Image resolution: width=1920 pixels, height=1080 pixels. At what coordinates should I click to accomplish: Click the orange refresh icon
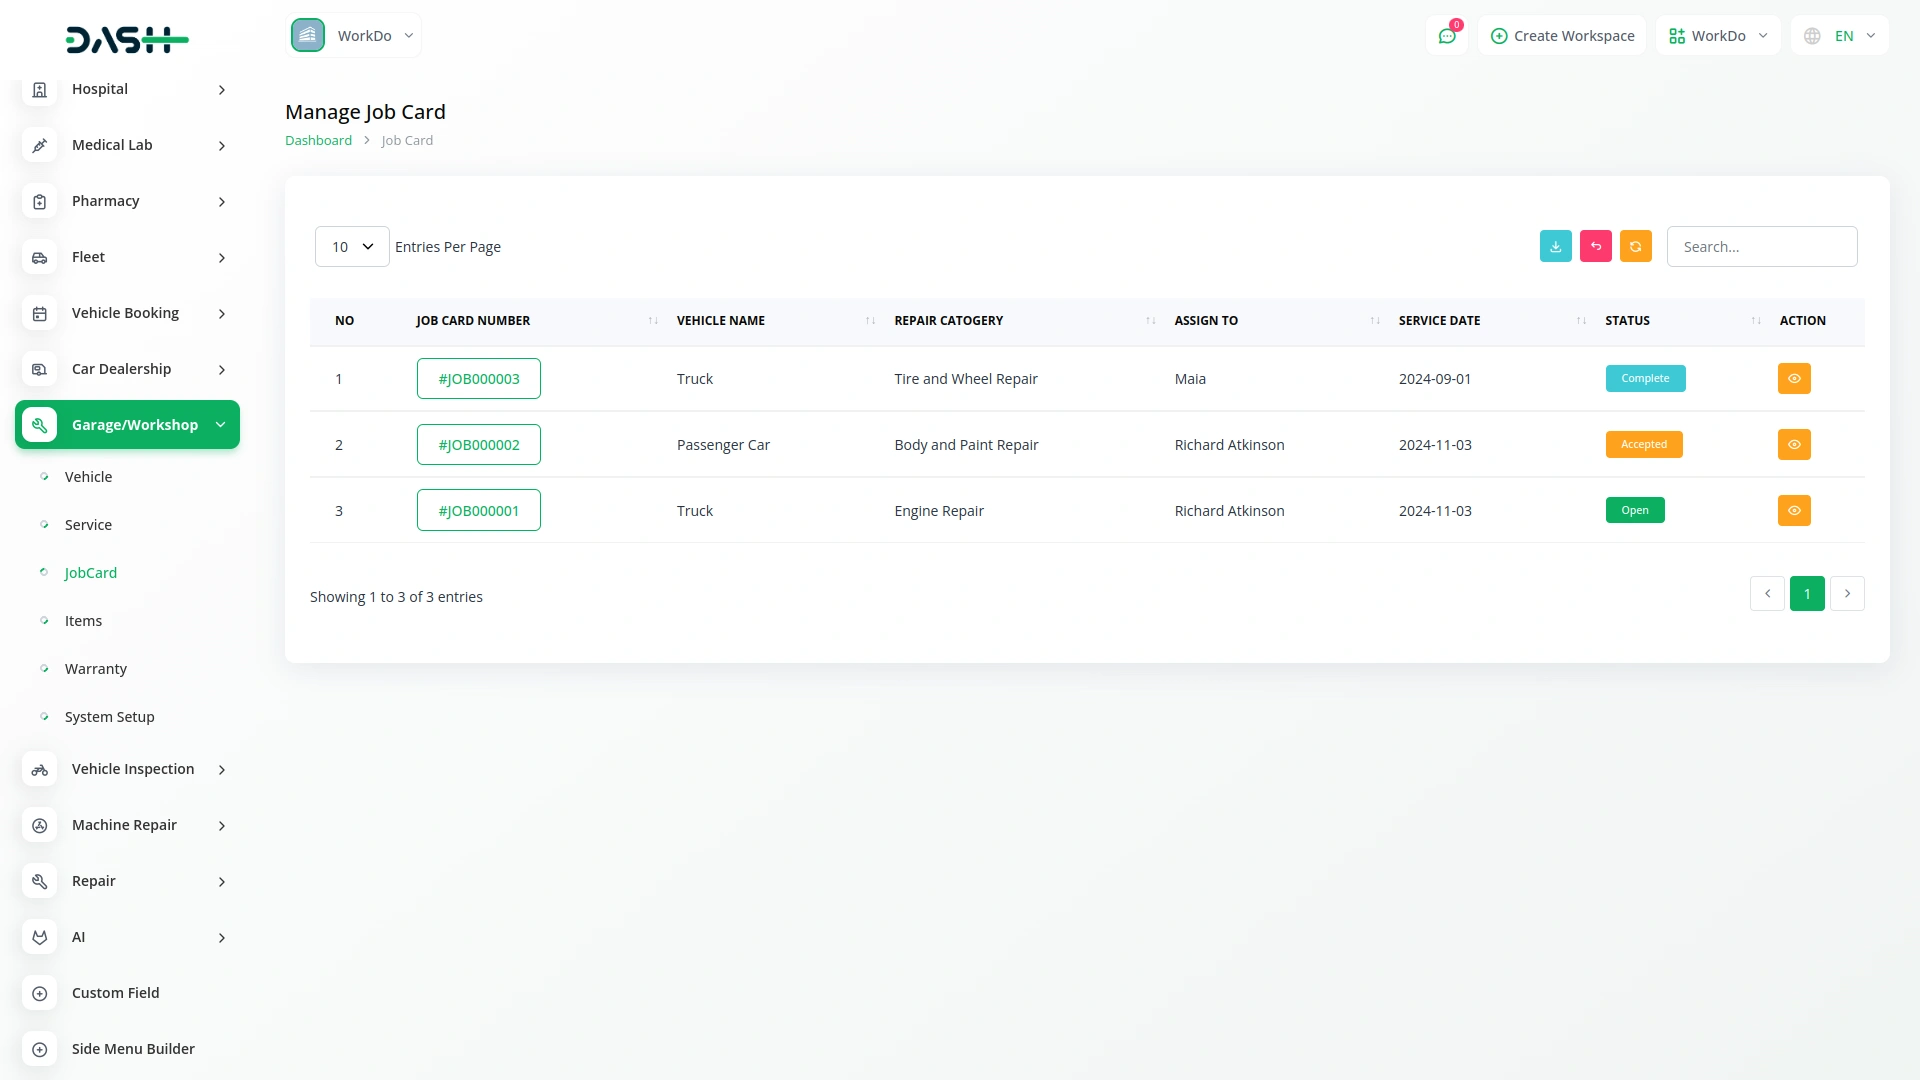click(1635, 246)
